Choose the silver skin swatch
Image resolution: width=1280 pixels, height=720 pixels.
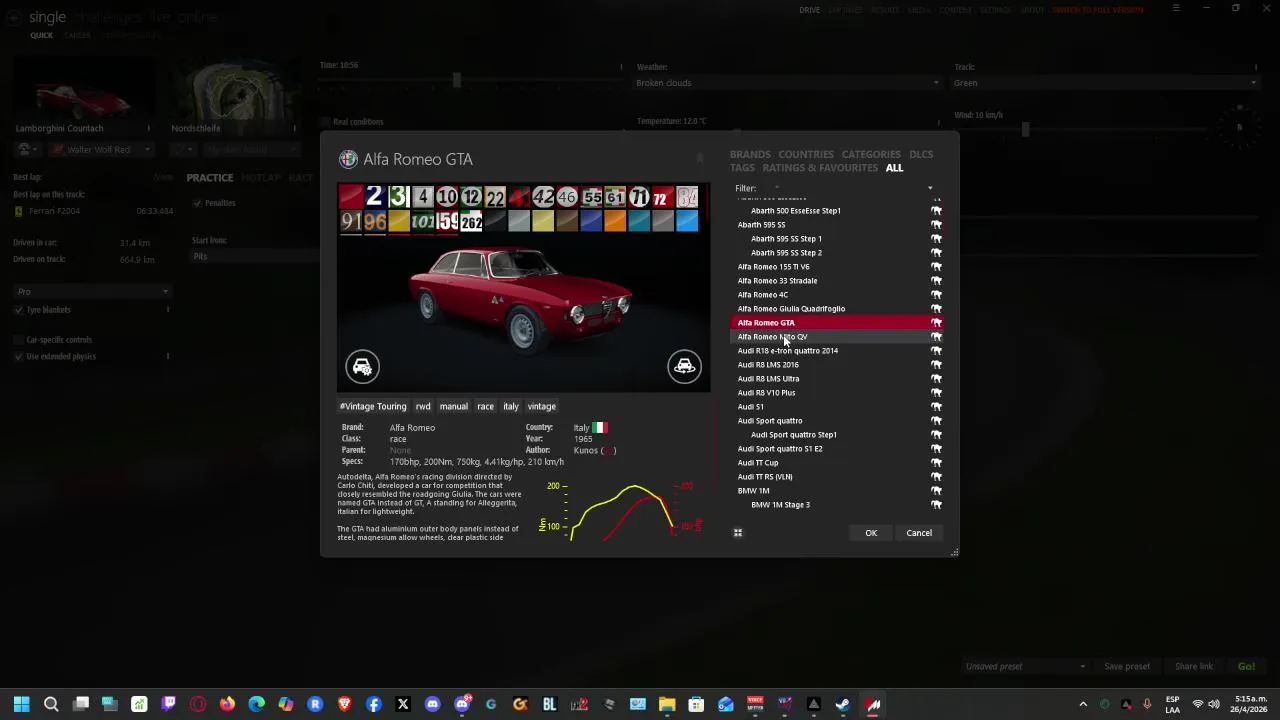click(x=519, y=221)
